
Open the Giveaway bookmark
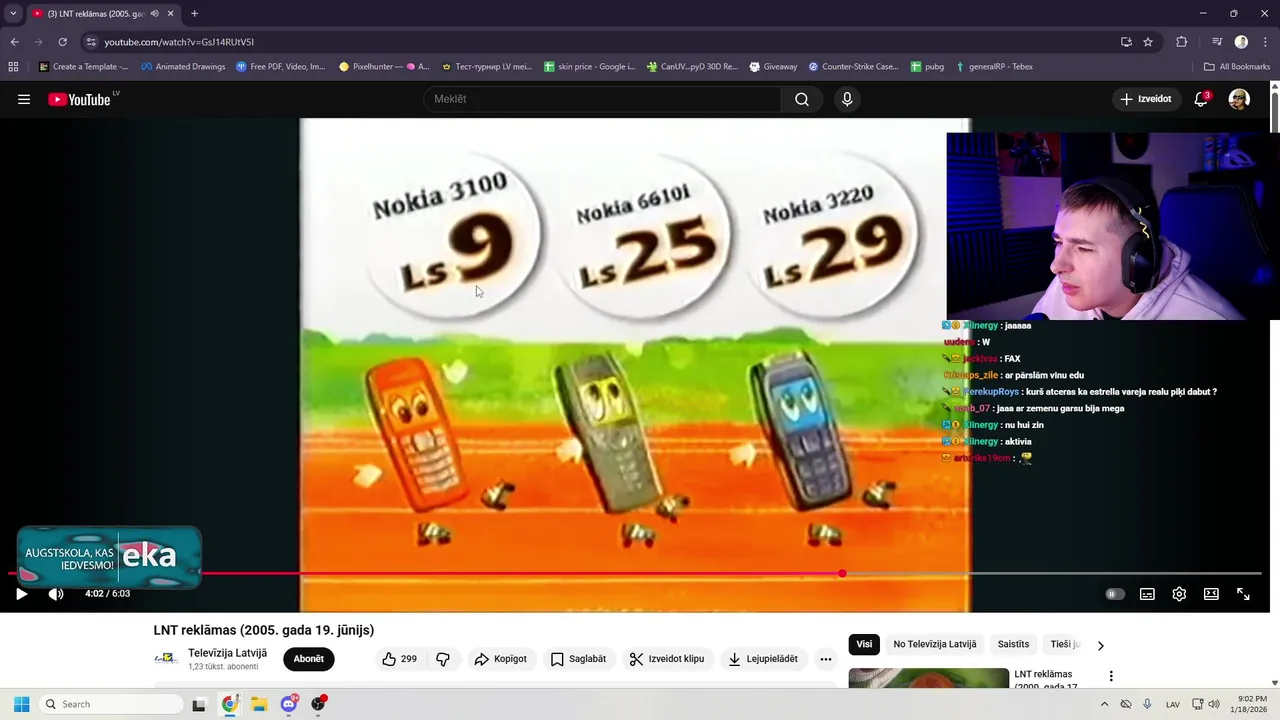(773, 67)
